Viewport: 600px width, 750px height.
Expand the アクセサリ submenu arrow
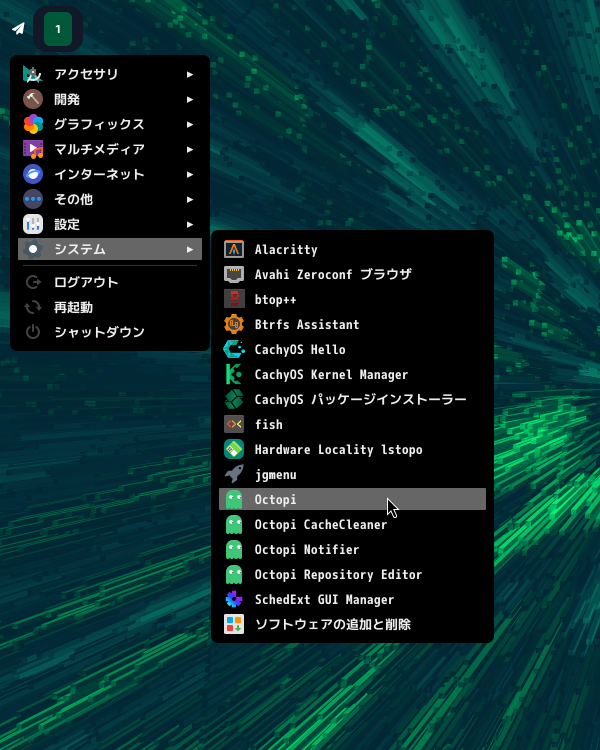coord(190,74)
